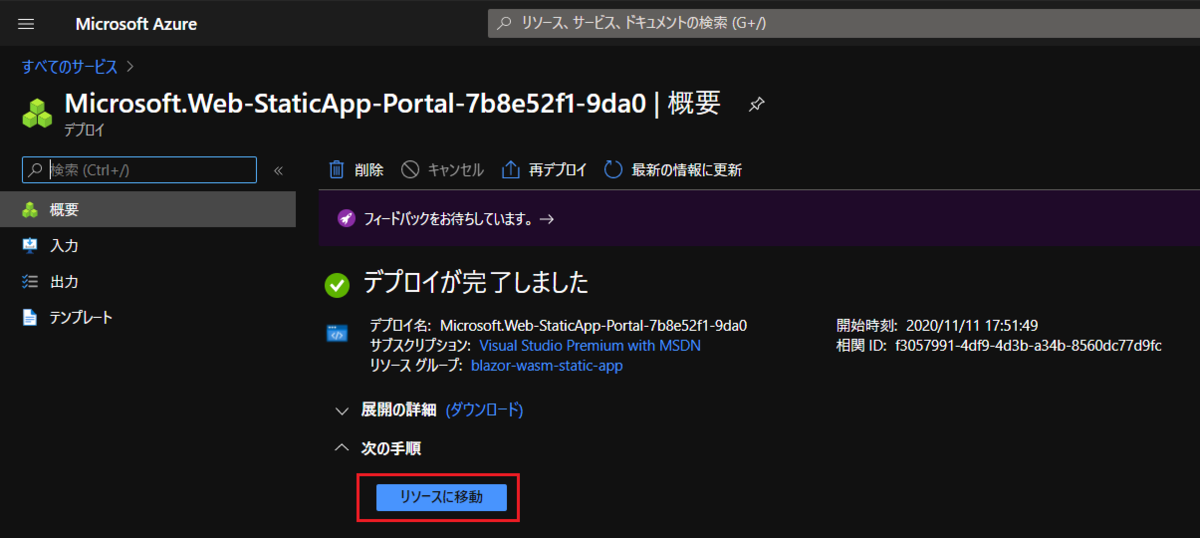
Task: Click the blue deployment name code icon
Action: (337, 334)
